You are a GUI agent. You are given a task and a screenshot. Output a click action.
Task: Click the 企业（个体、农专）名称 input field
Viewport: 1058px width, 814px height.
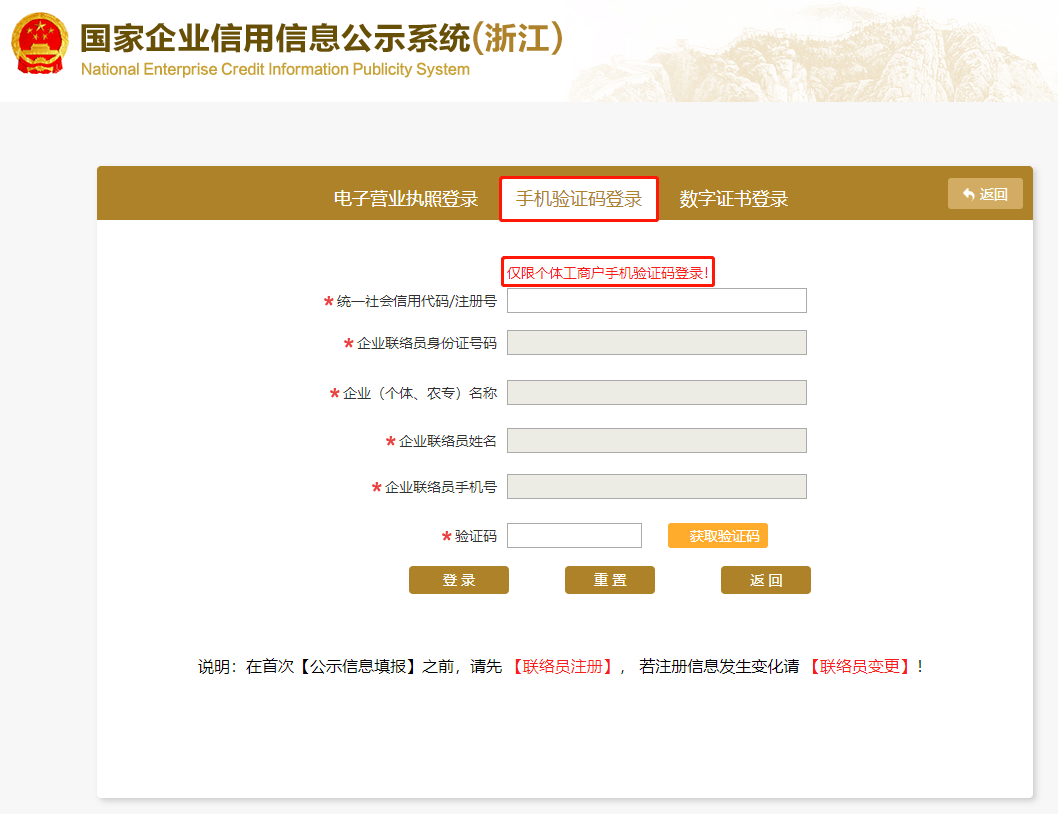656,392
